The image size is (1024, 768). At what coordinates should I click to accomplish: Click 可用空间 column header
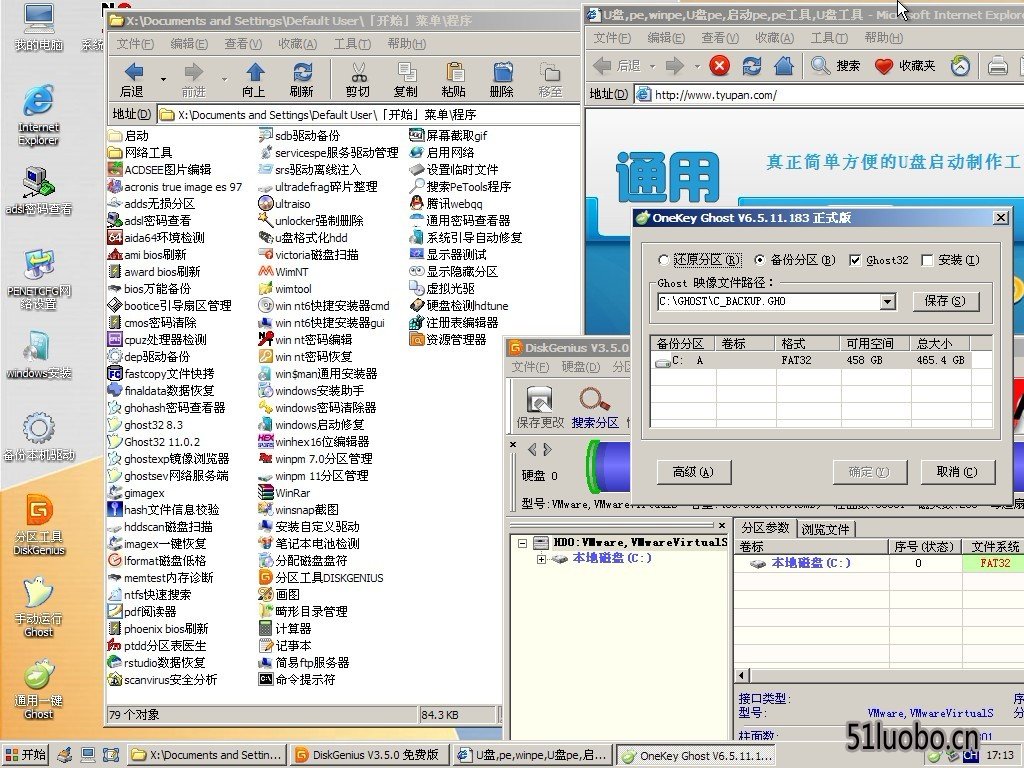(x=872, y=344)
